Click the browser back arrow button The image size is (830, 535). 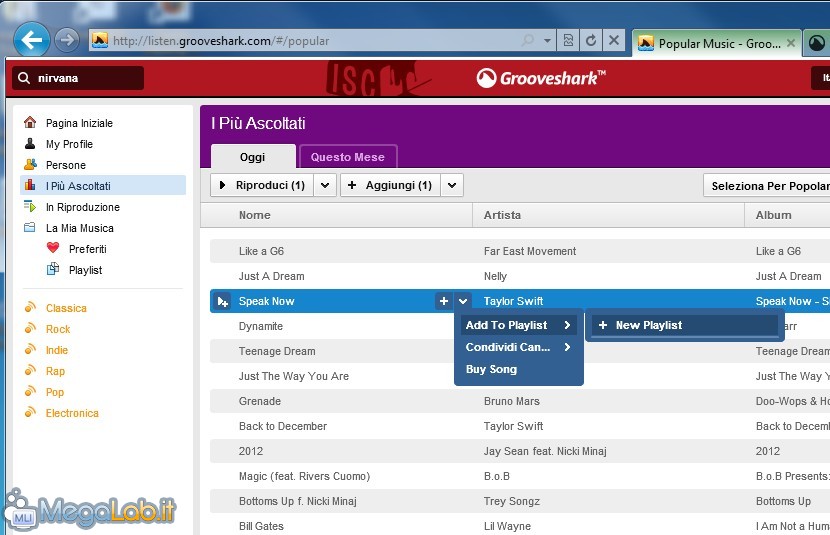tap(31, 39)
